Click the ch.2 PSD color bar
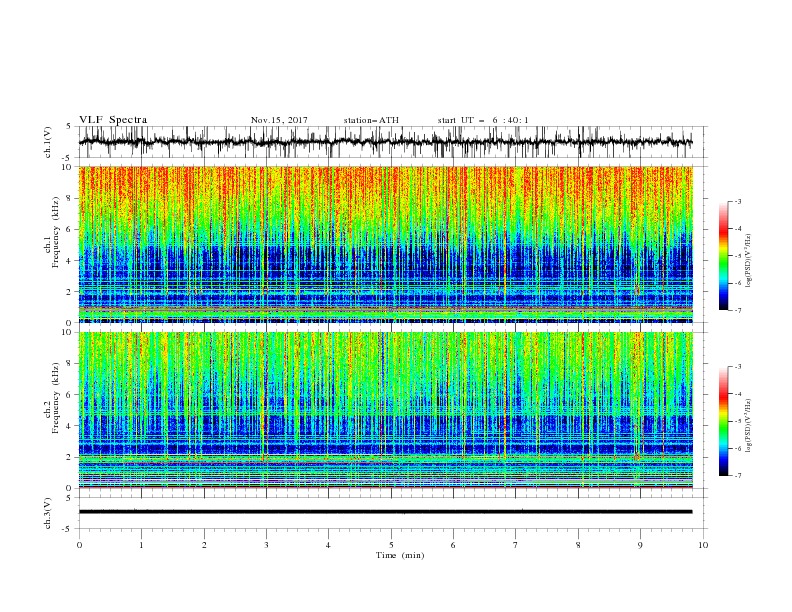Image resolution: width=792 pixels, height=612 pixels. [723, 421]
